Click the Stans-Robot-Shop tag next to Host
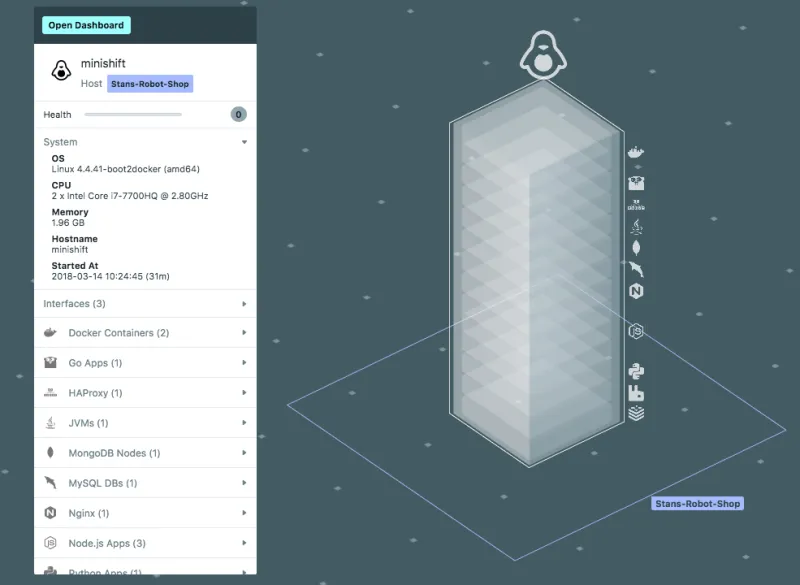The image size is (800, 585). pyautogui.click(x=149, y=84)
